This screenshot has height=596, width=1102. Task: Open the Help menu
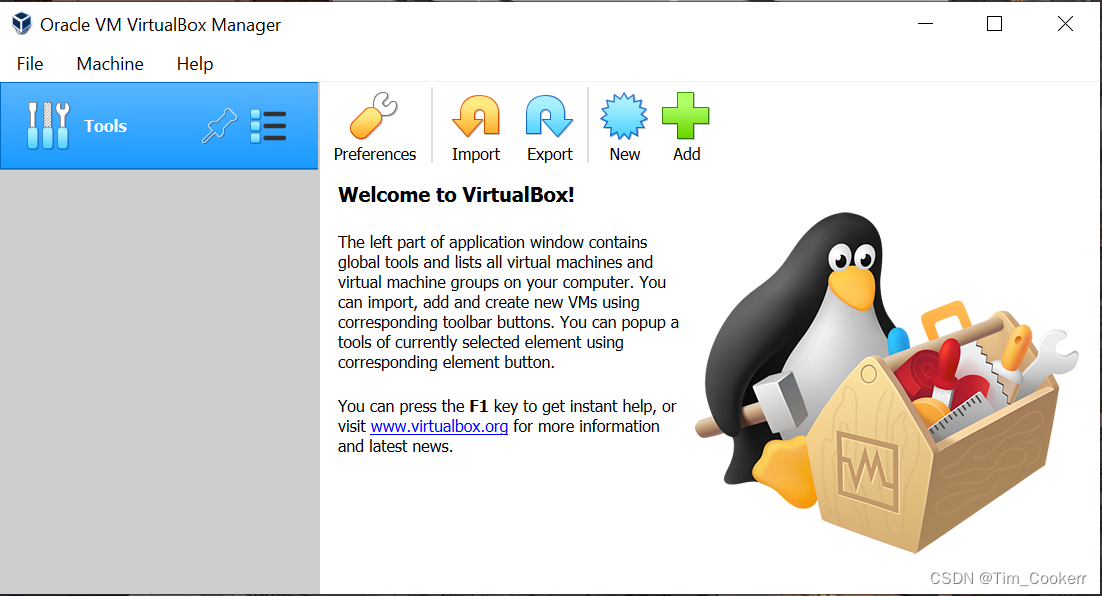(x=194, y=63)
